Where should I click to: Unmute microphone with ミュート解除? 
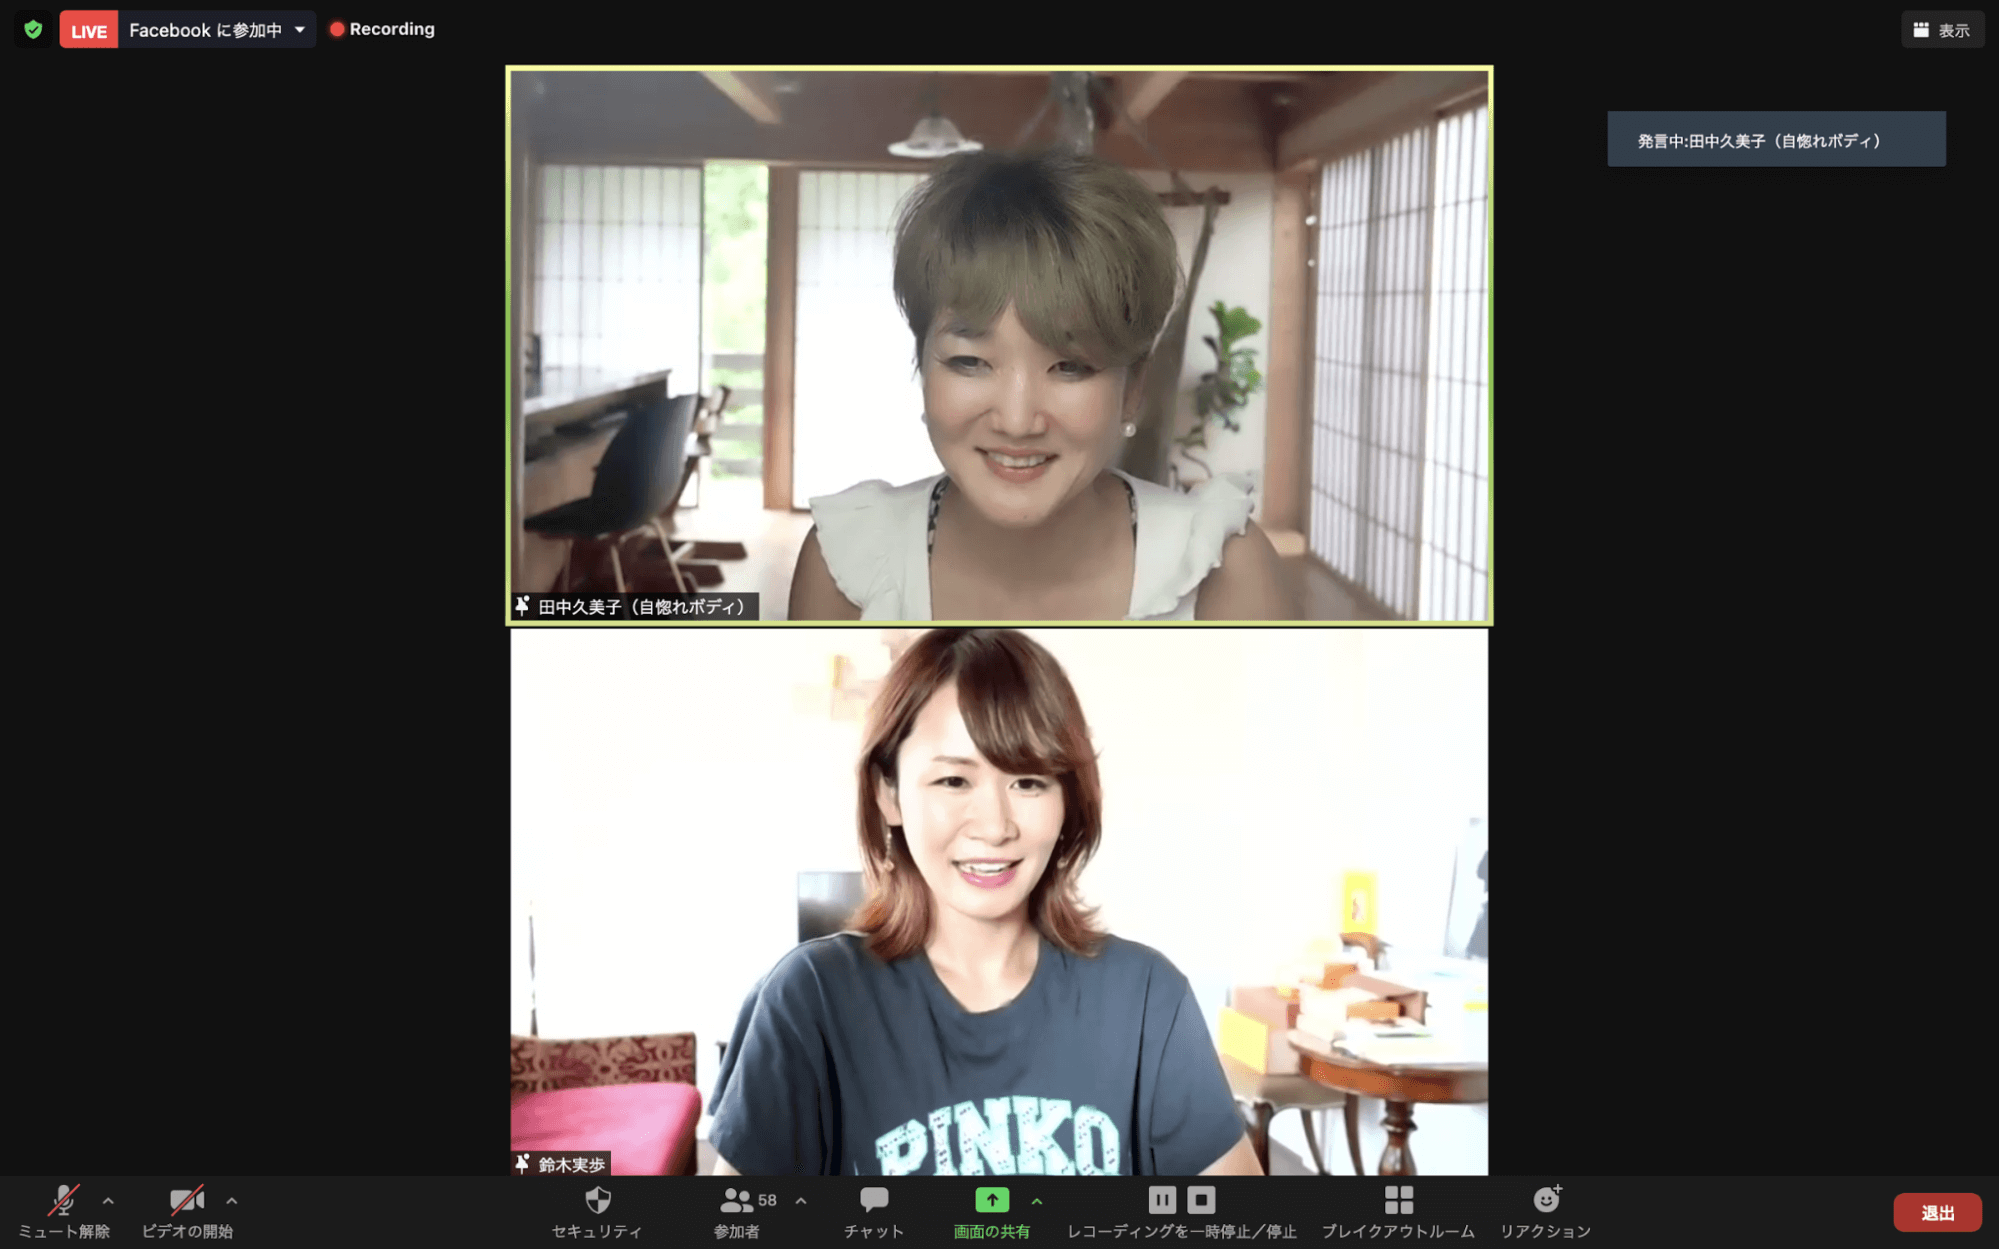64,1212
